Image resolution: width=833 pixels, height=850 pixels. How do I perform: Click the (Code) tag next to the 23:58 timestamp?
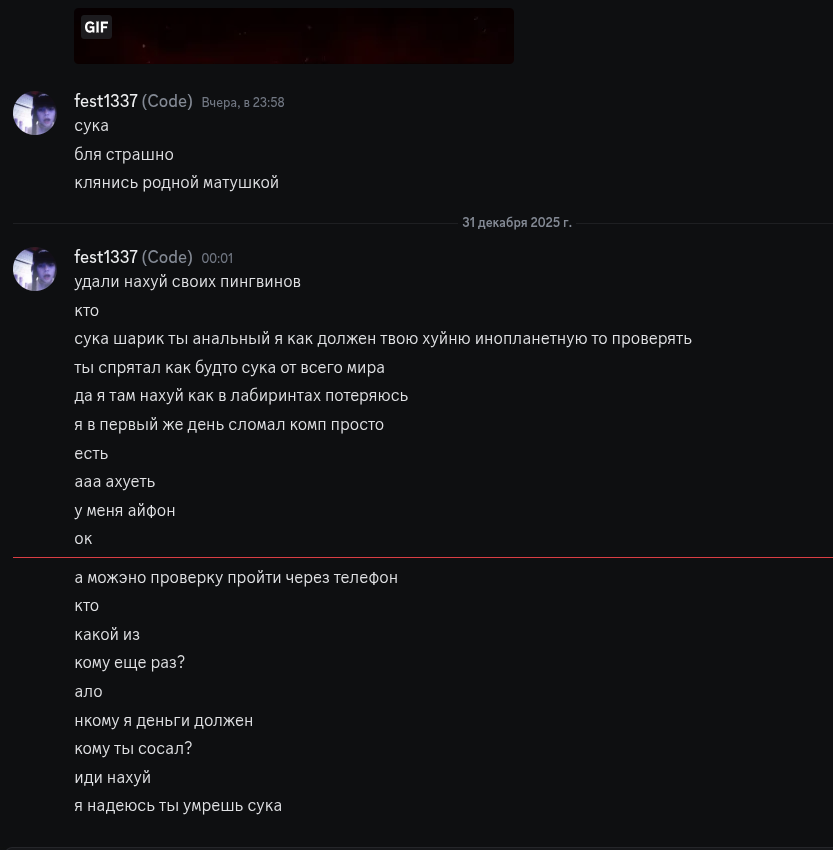coord(167,101)
